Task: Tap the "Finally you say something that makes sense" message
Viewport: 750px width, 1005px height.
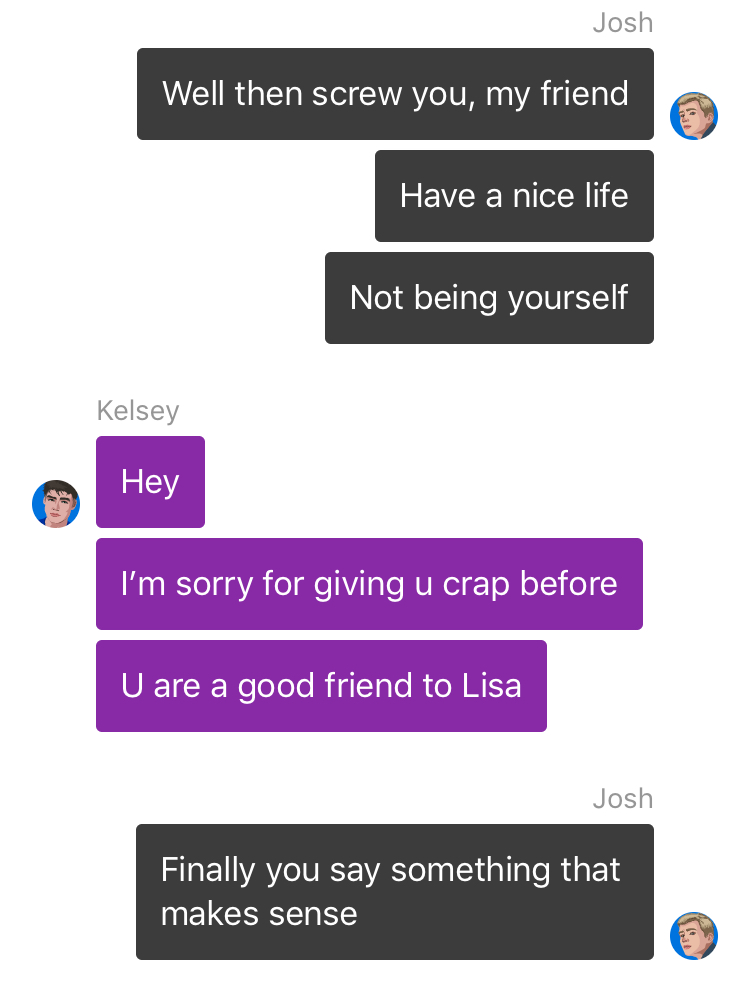Action: coord(395,892)
